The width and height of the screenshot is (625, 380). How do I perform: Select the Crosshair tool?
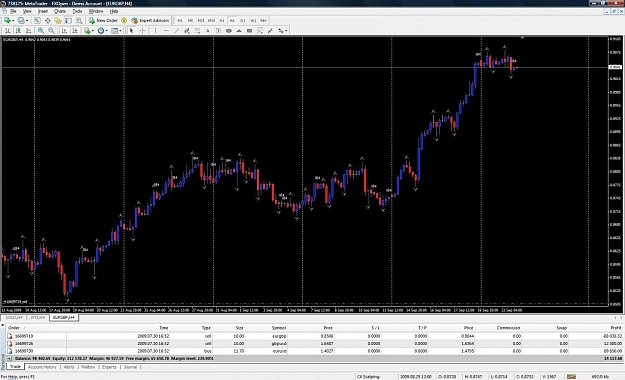(x=142, y=31)
